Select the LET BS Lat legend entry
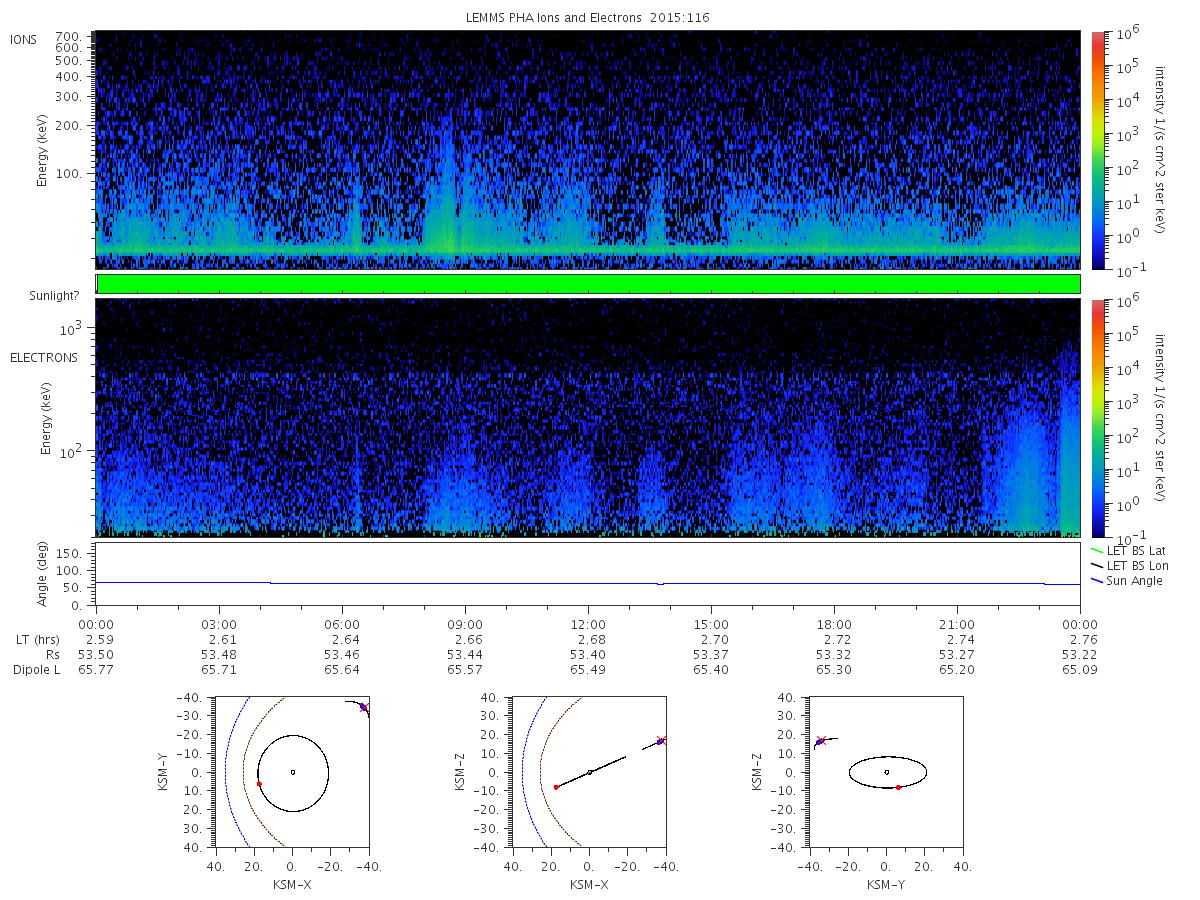This screenshot has height=900, width=1200. 1129,551
